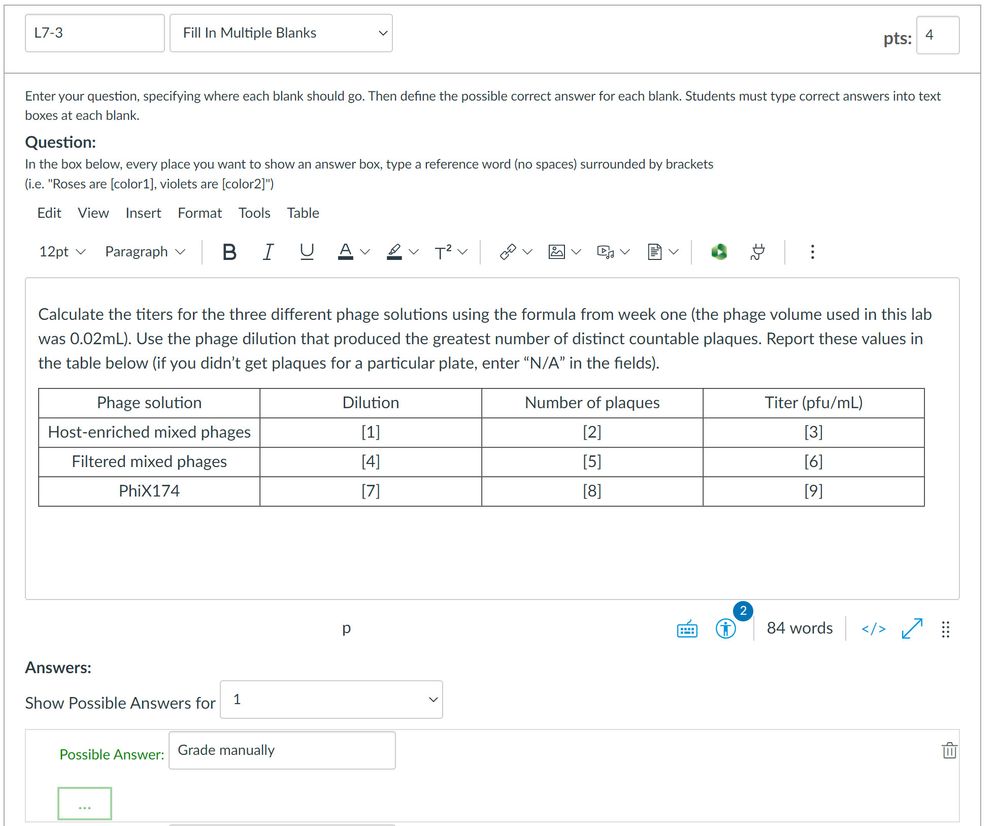Viewport: 999px width, 826px height.
Task: Select blank in Show Possible Answers dropdown
Action: click(x=331, y=700)
